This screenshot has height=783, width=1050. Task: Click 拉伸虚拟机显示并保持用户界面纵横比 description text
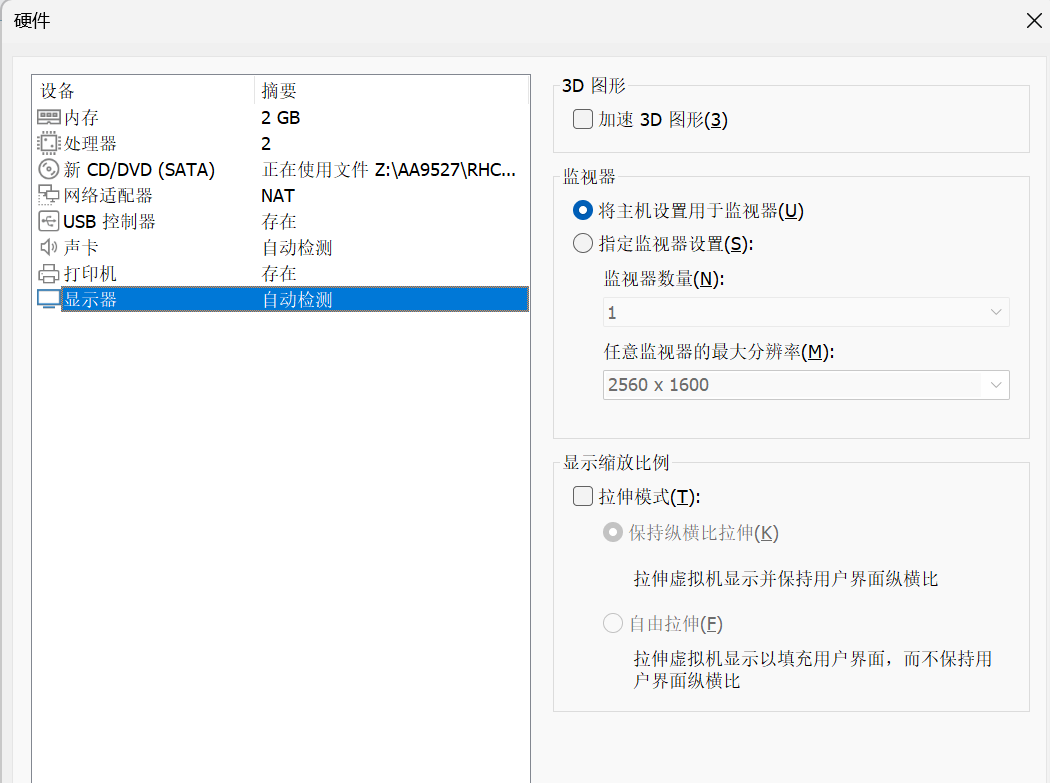pos(785,579)
